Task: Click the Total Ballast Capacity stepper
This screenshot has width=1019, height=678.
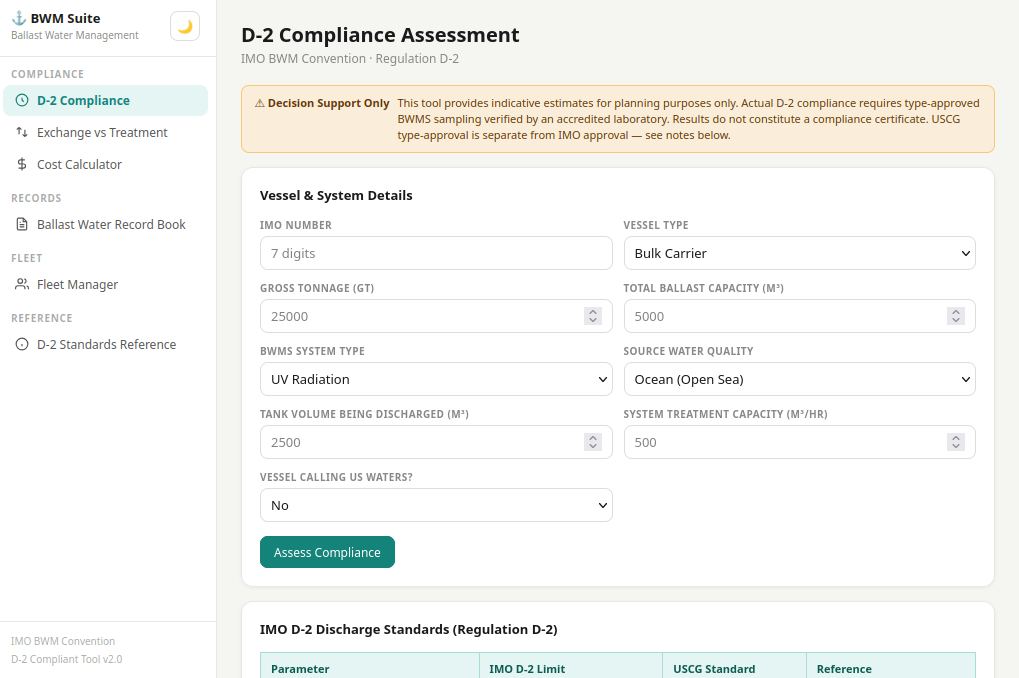Action: pos(956,316)
